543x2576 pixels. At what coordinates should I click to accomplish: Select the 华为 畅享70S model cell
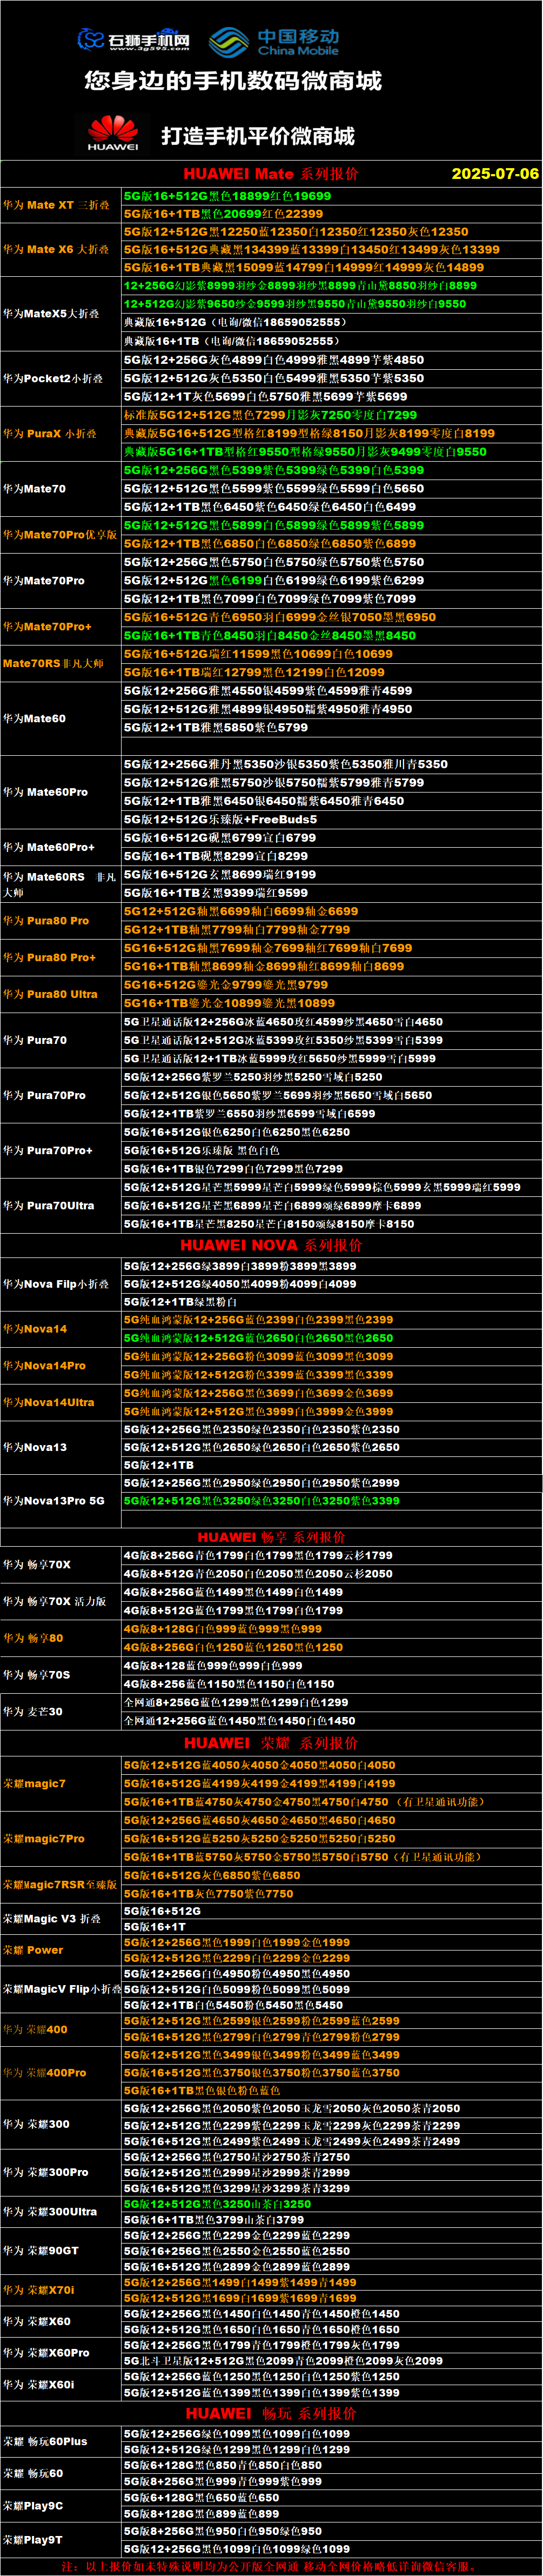(61, 1674)
